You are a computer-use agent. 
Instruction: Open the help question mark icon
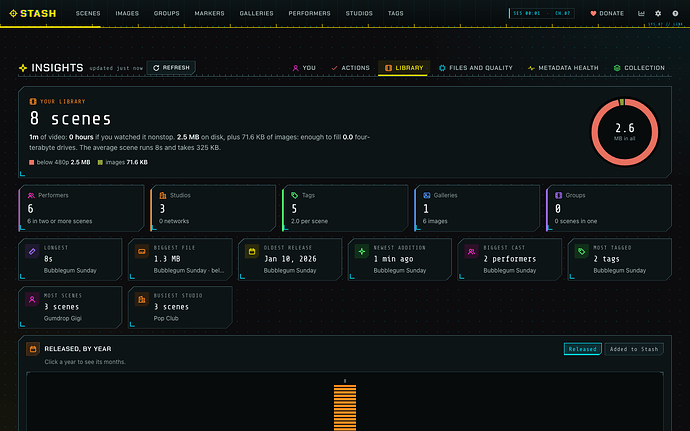click(x=675, y=14)
